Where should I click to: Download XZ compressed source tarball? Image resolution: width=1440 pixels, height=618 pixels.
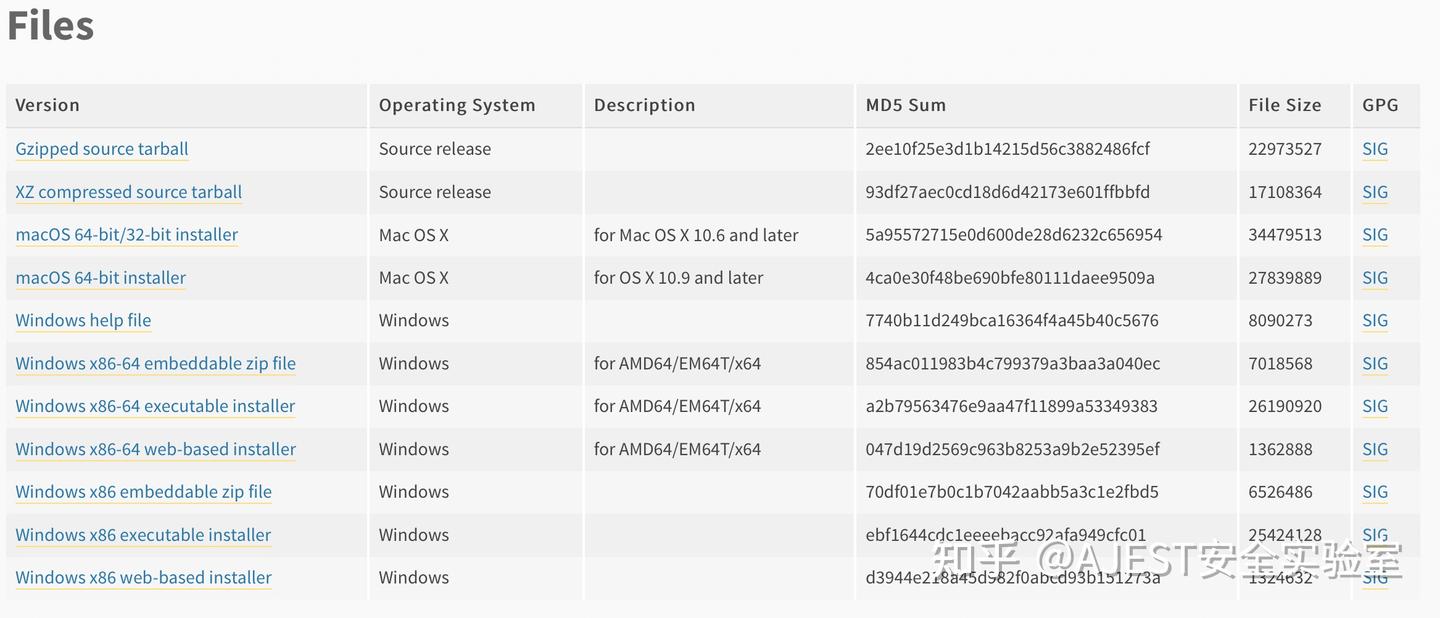point(129,192)
